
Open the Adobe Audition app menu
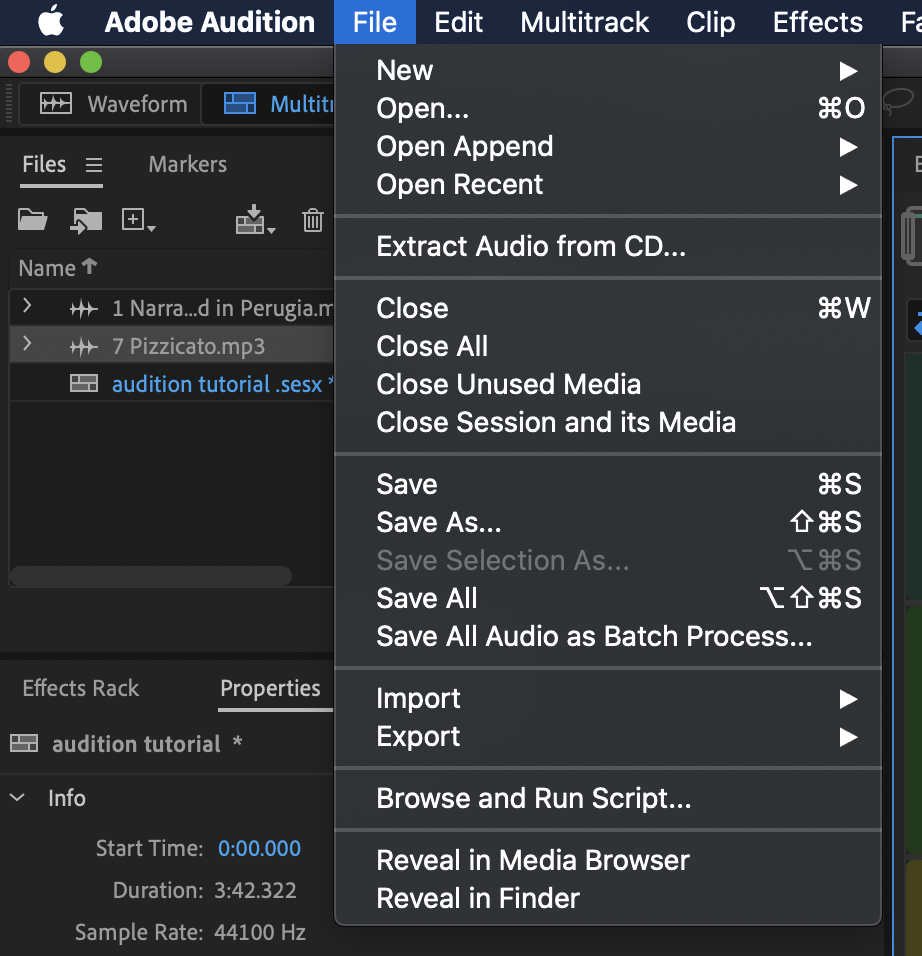coord(210,22)
